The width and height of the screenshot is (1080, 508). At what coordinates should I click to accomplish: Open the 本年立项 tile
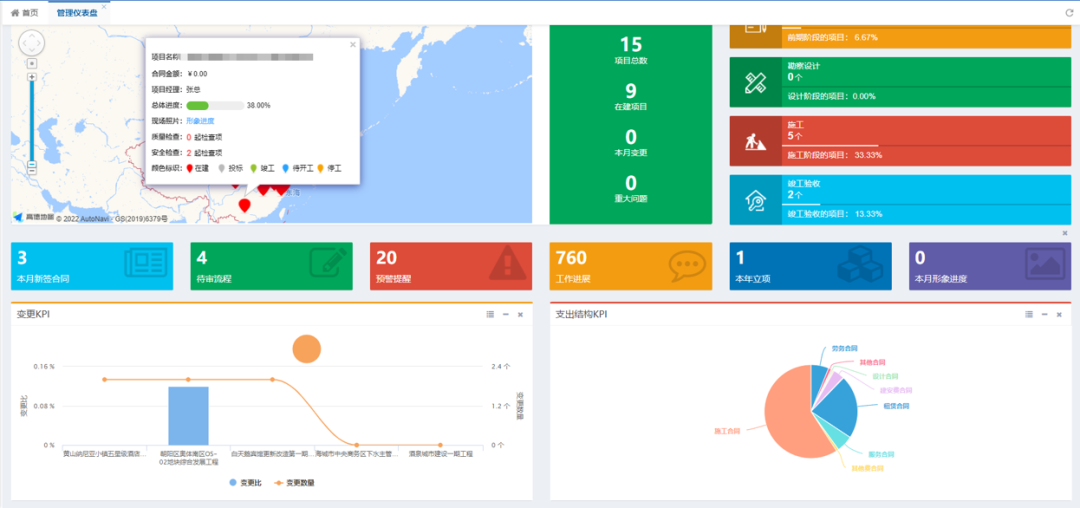coord(811,266)
